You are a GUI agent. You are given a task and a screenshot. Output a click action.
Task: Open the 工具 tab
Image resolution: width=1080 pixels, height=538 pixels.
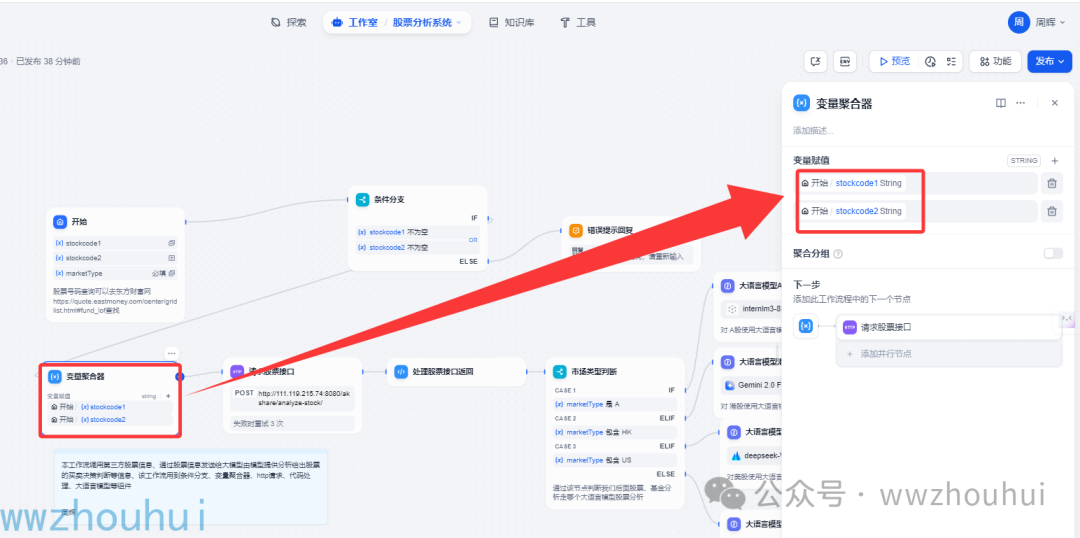pyautogui.click(x=578, y=22)
